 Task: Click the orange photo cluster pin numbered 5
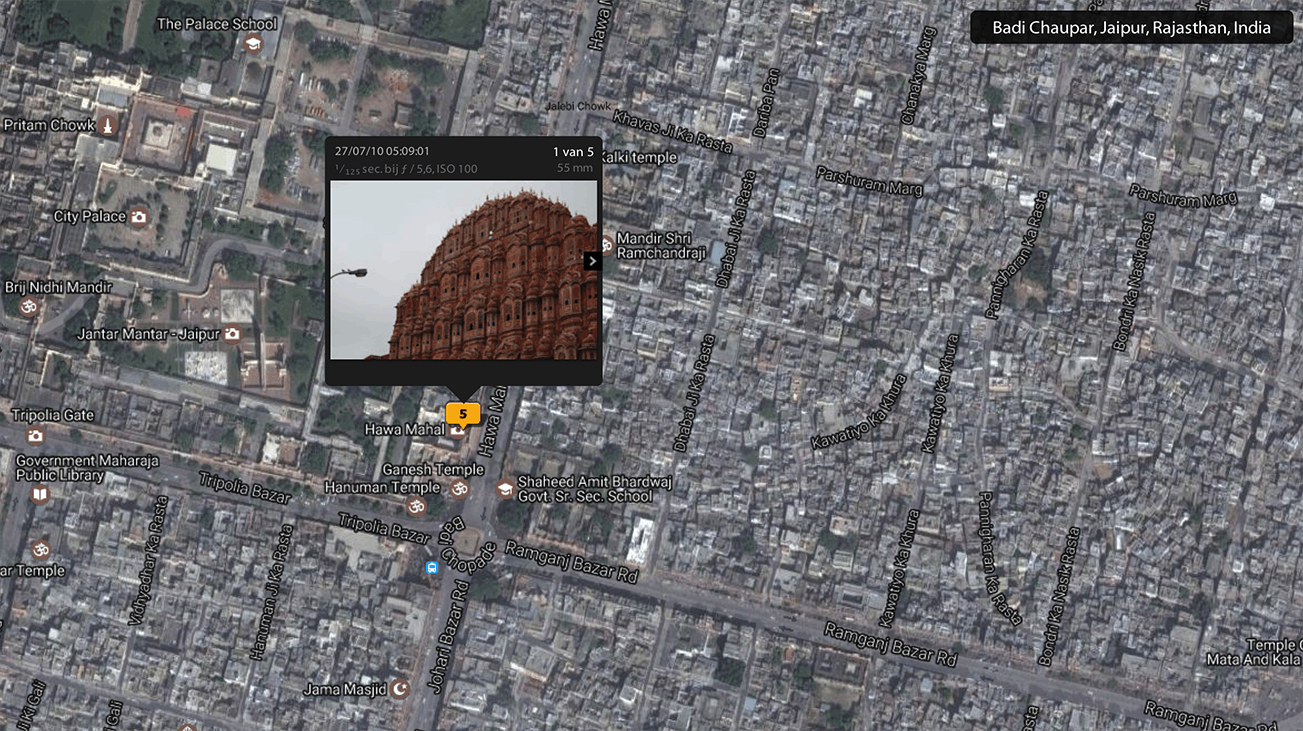463,414
